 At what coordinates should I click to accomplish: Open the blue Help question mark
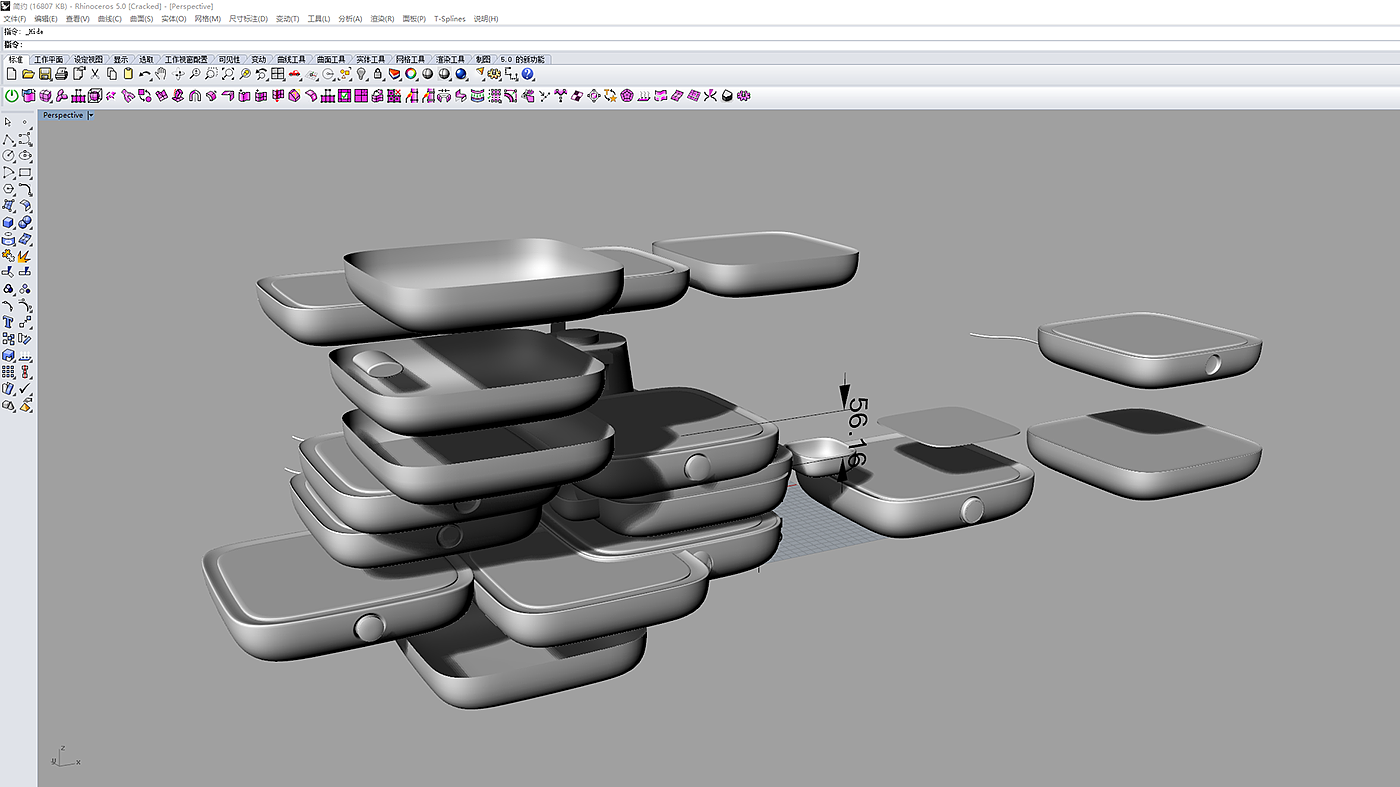[x=528, y=74]
